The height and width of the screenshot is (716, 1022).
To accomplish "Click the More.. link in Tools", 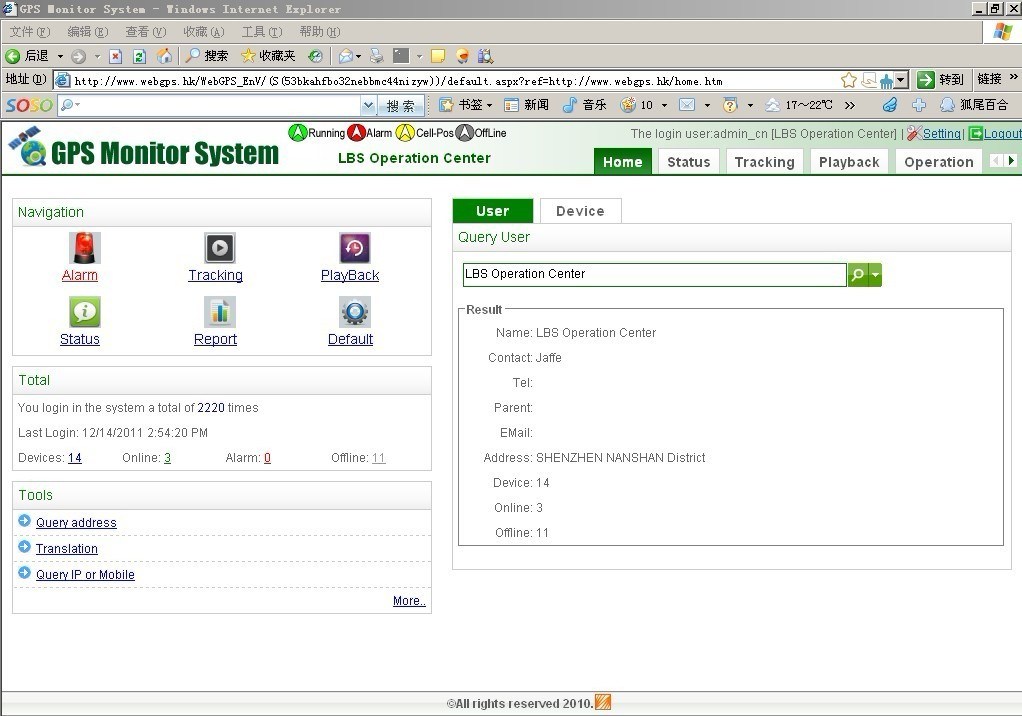I will [409, 601].
